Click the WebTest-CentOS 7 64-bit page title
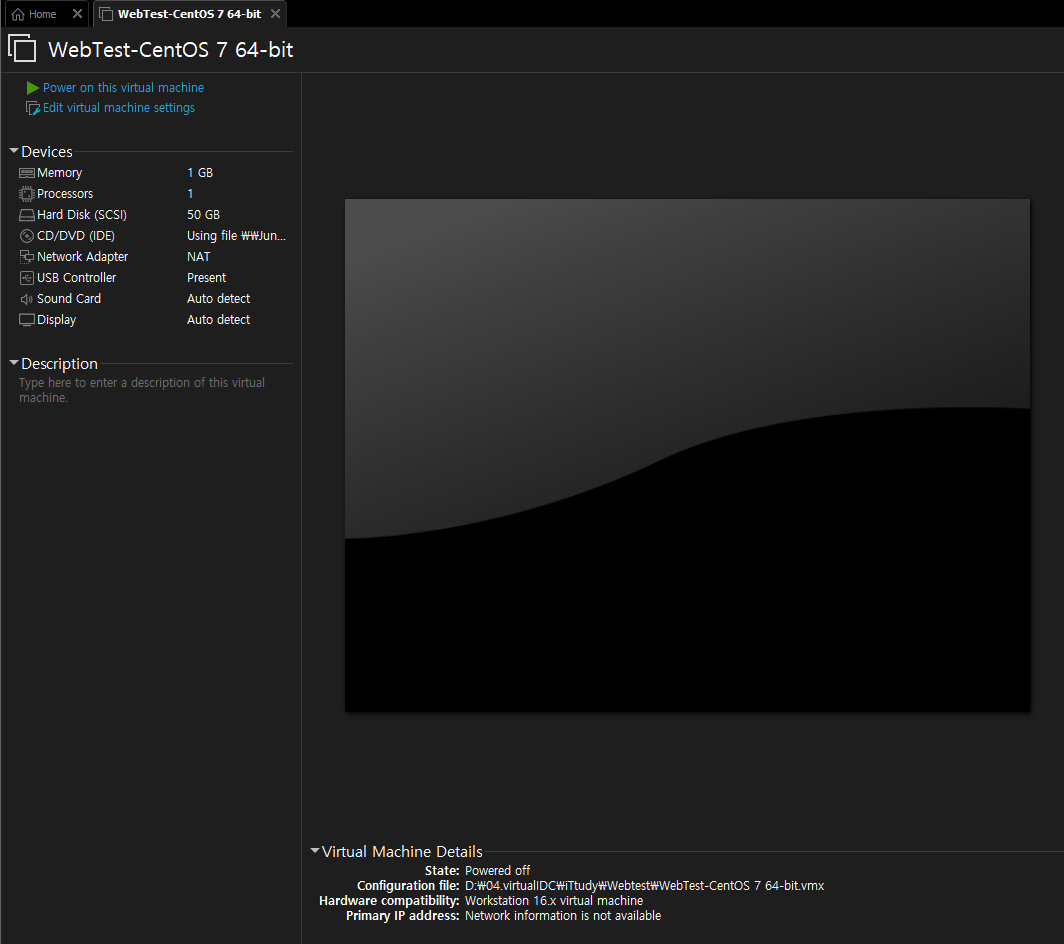Screen dimensions: 1064x944 point(170,50)
